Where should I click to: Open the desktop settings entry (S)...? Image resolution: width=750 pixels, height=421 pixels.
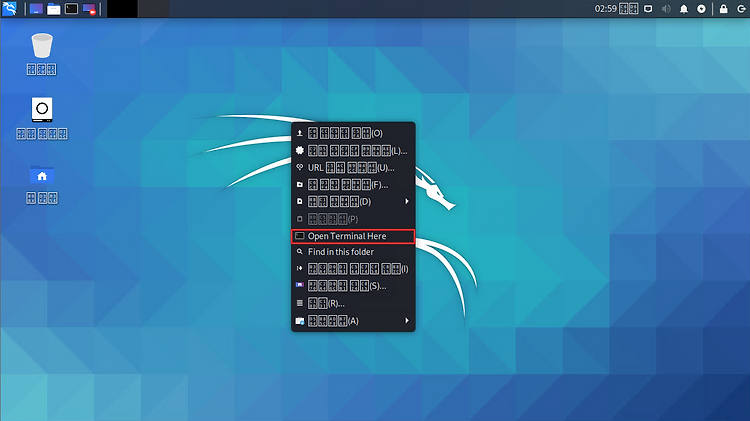353,286
